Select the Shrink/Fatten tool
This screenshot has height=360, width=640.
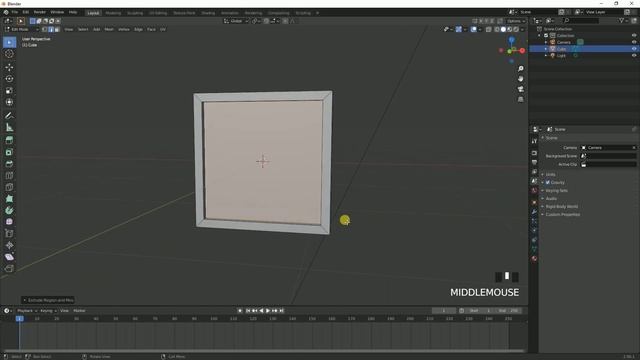tap(9, 245)
